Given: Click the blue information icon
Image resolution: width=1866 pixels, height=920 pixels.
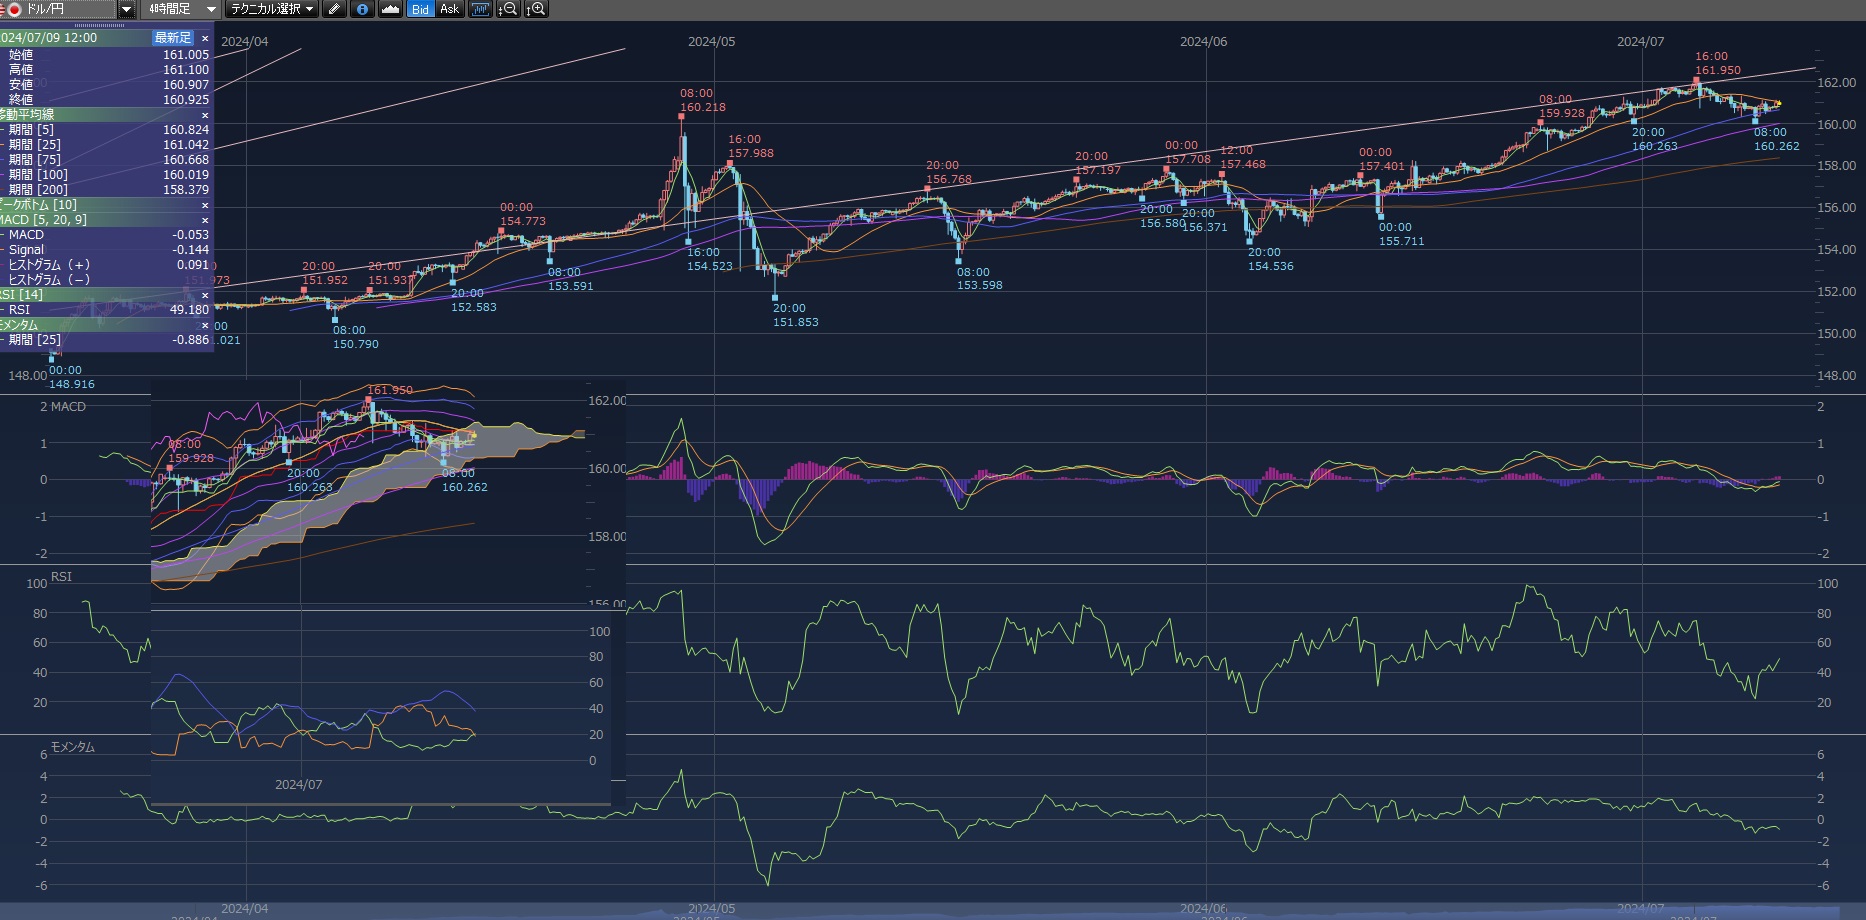Looking at the screenshot, I should (362, 9).
